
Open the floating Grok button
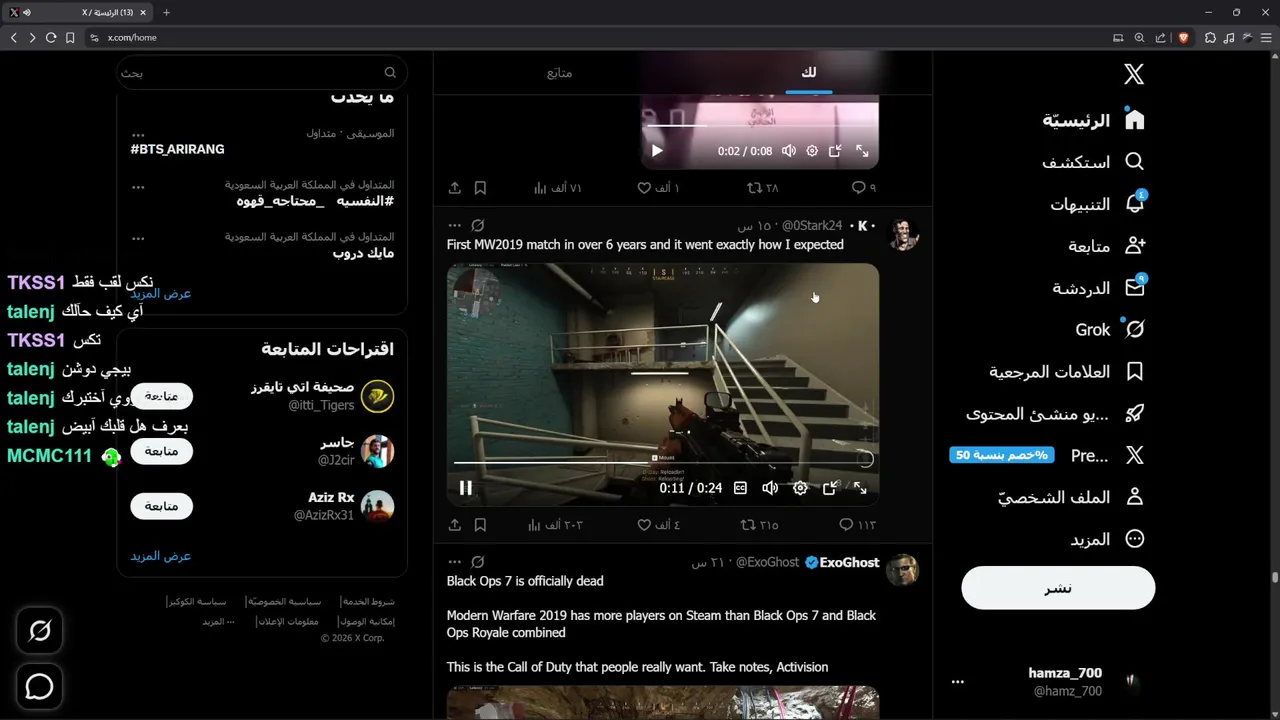point(39,631)
